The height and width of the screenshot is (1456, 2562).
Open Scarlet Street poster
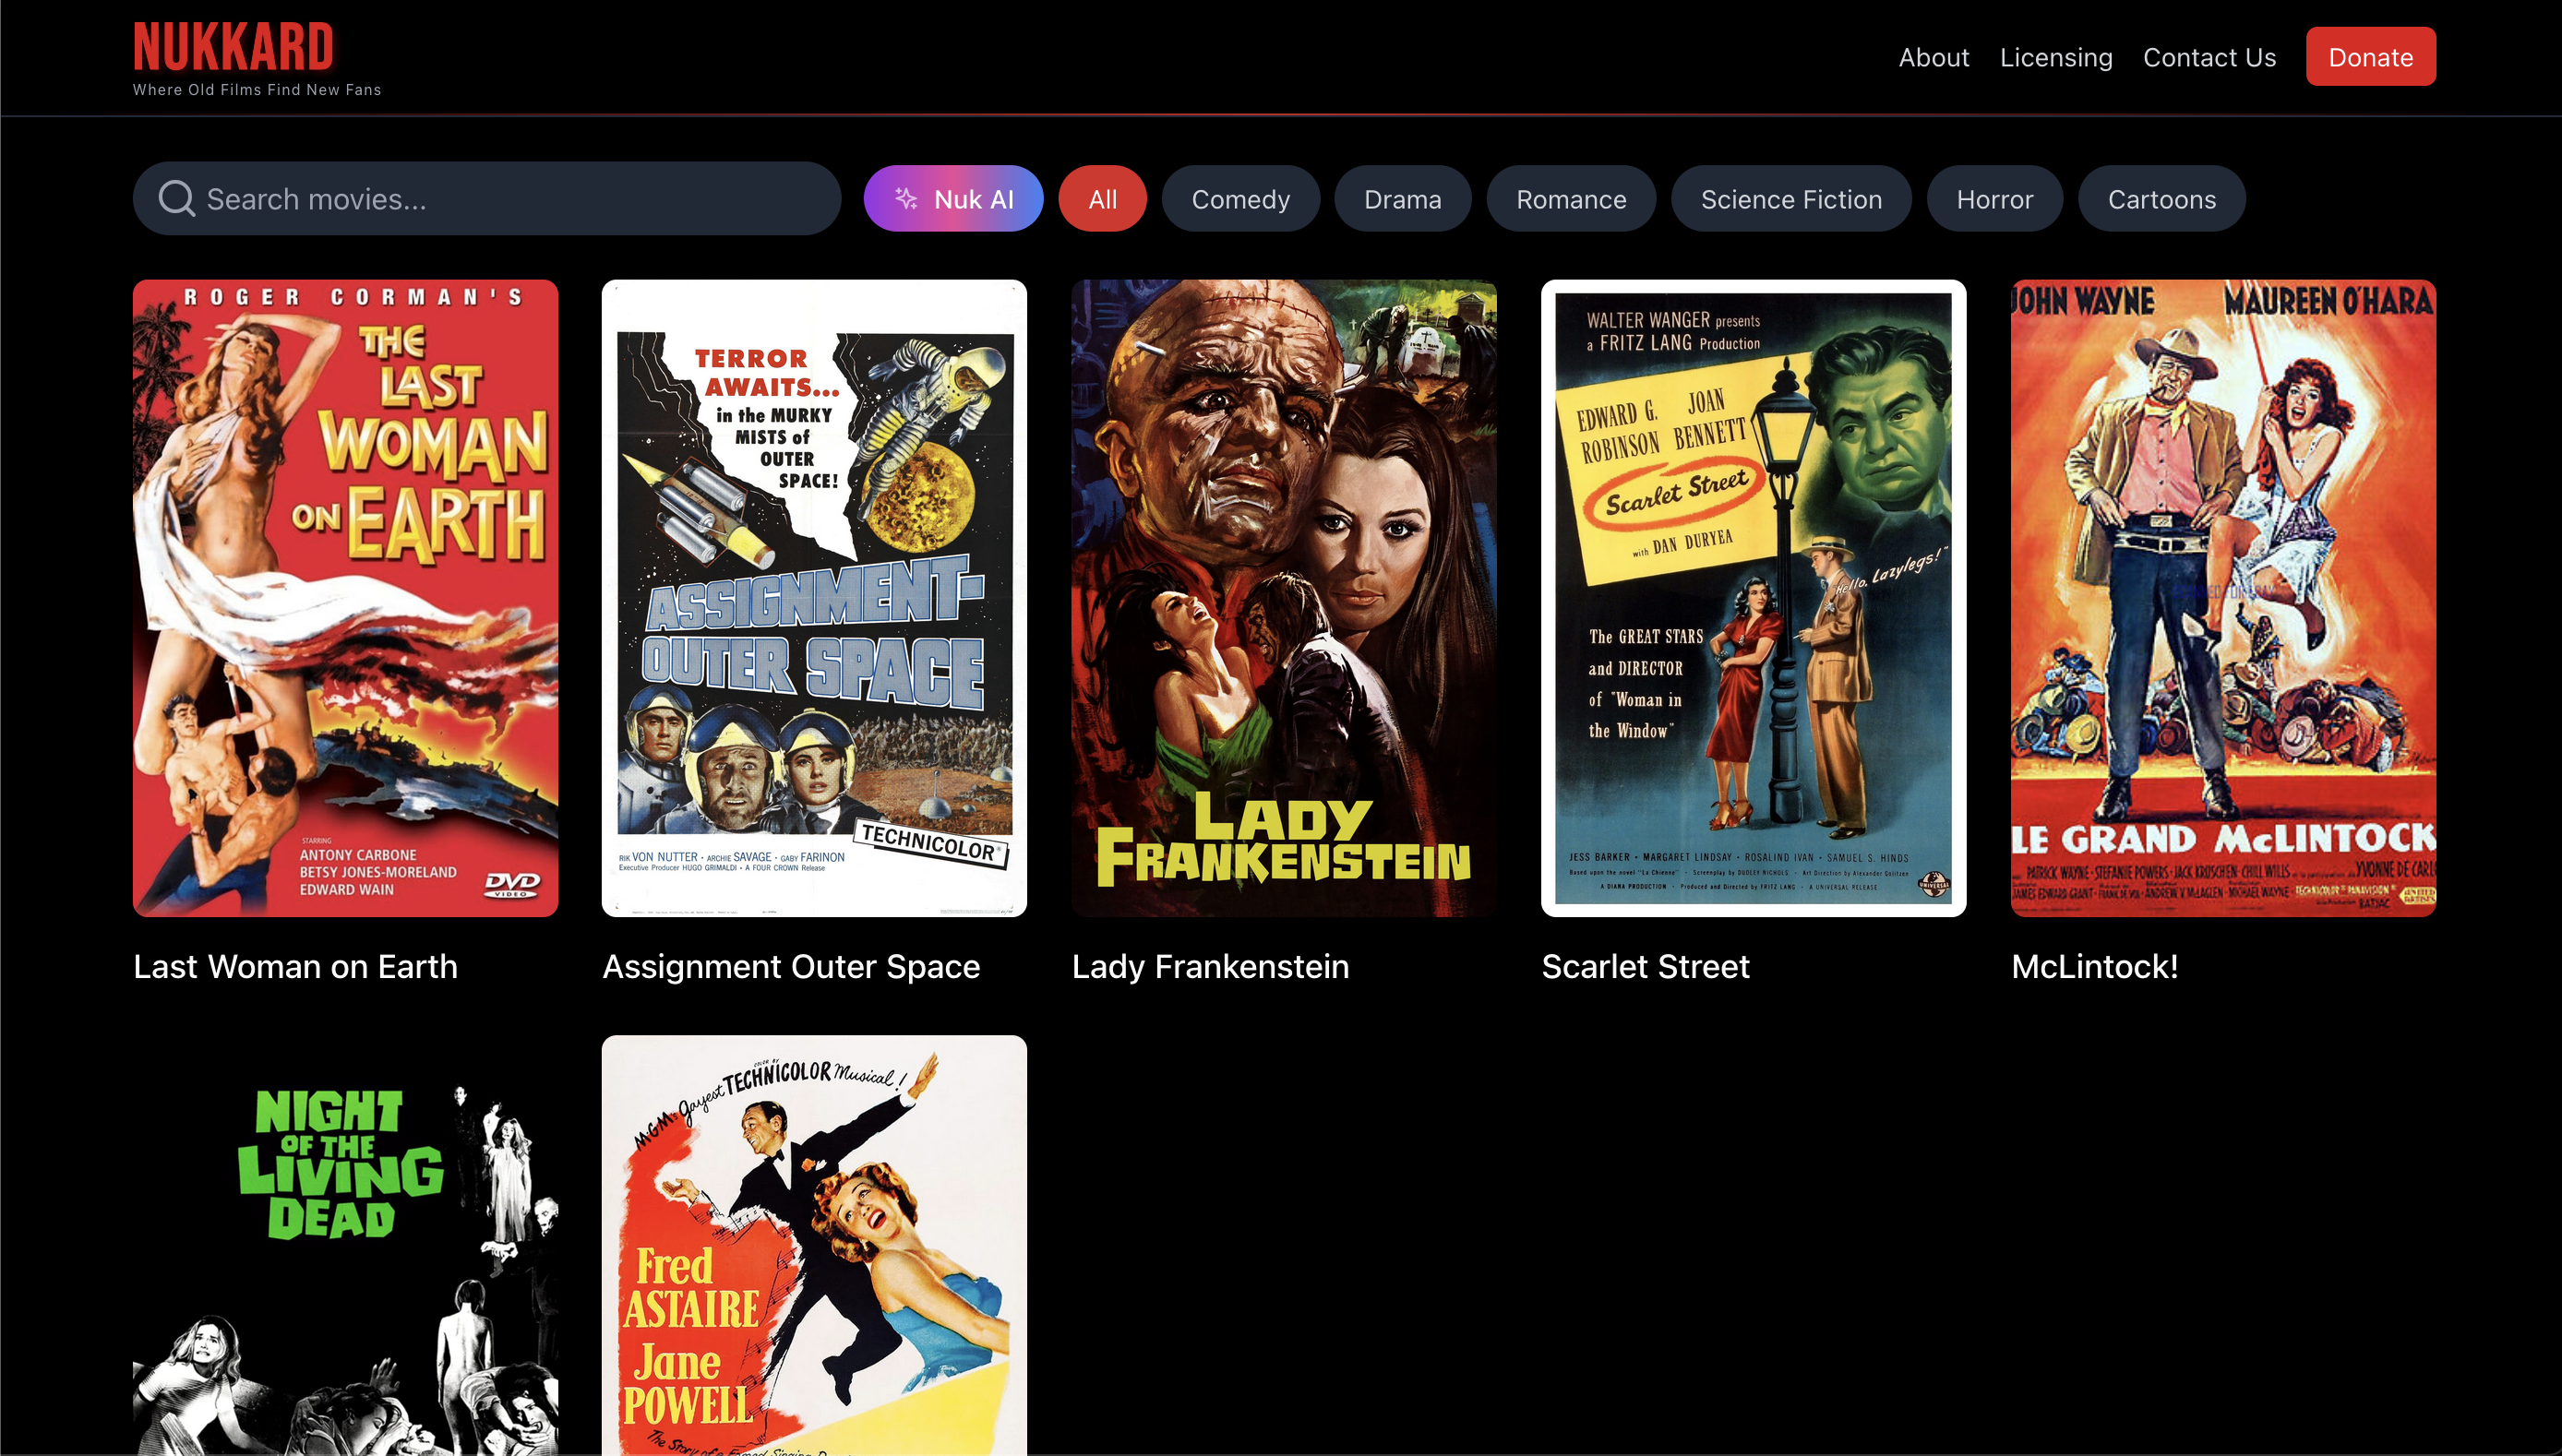pyautogui.click(x=1753, y=598)
